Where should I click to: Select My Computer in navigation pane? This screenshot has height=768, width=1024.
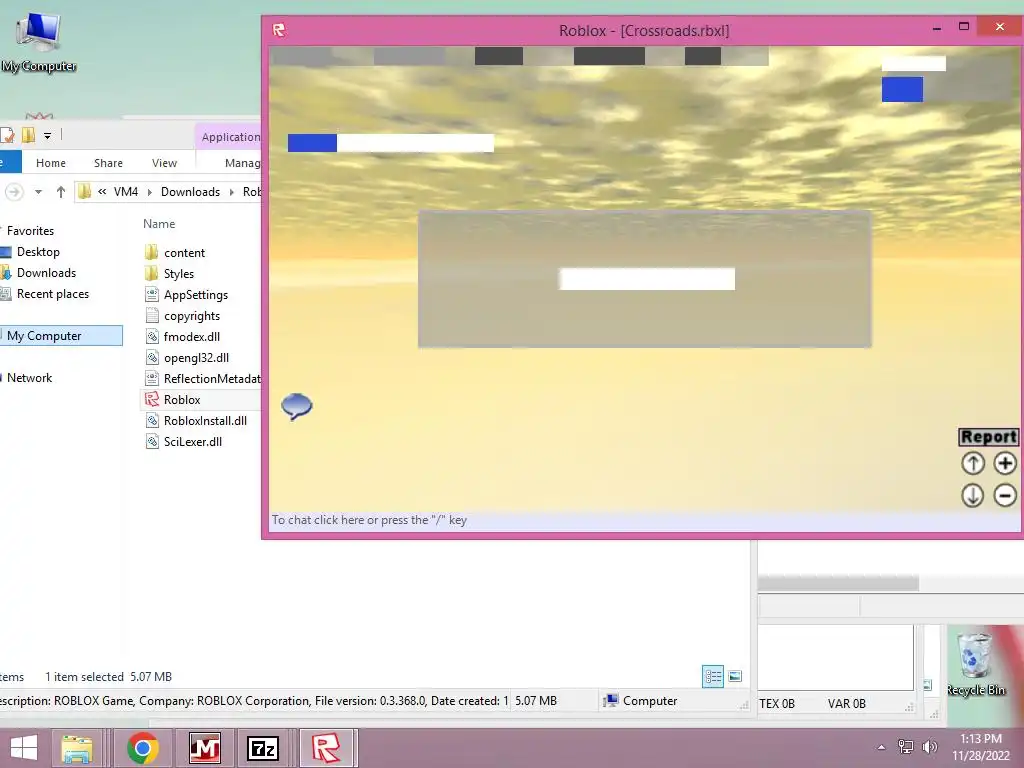61,336
